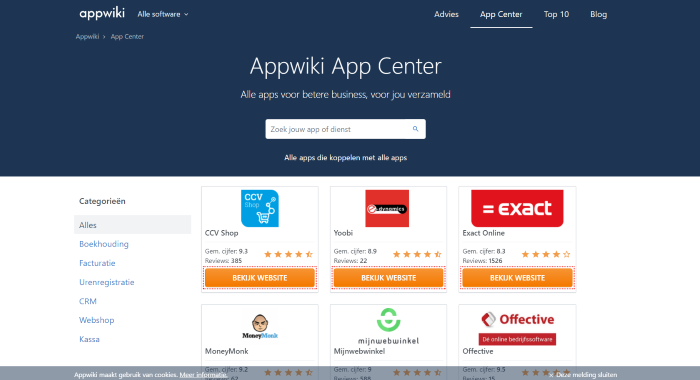Image resolution: width=700 pixels, height=380 pixels.
Task: Filter by CRM category
Action: [x=88, y=301]
